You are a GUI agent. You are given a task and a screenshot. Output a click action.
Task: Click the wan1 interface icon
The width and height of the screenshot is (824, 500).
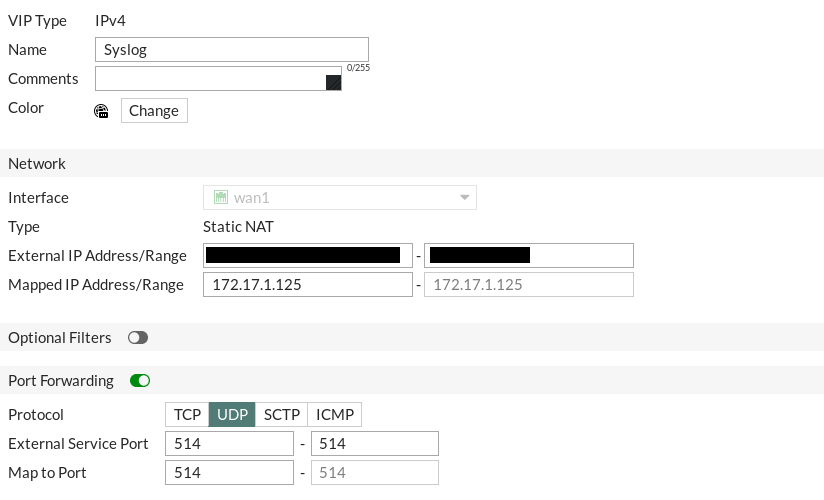point(221,197)
